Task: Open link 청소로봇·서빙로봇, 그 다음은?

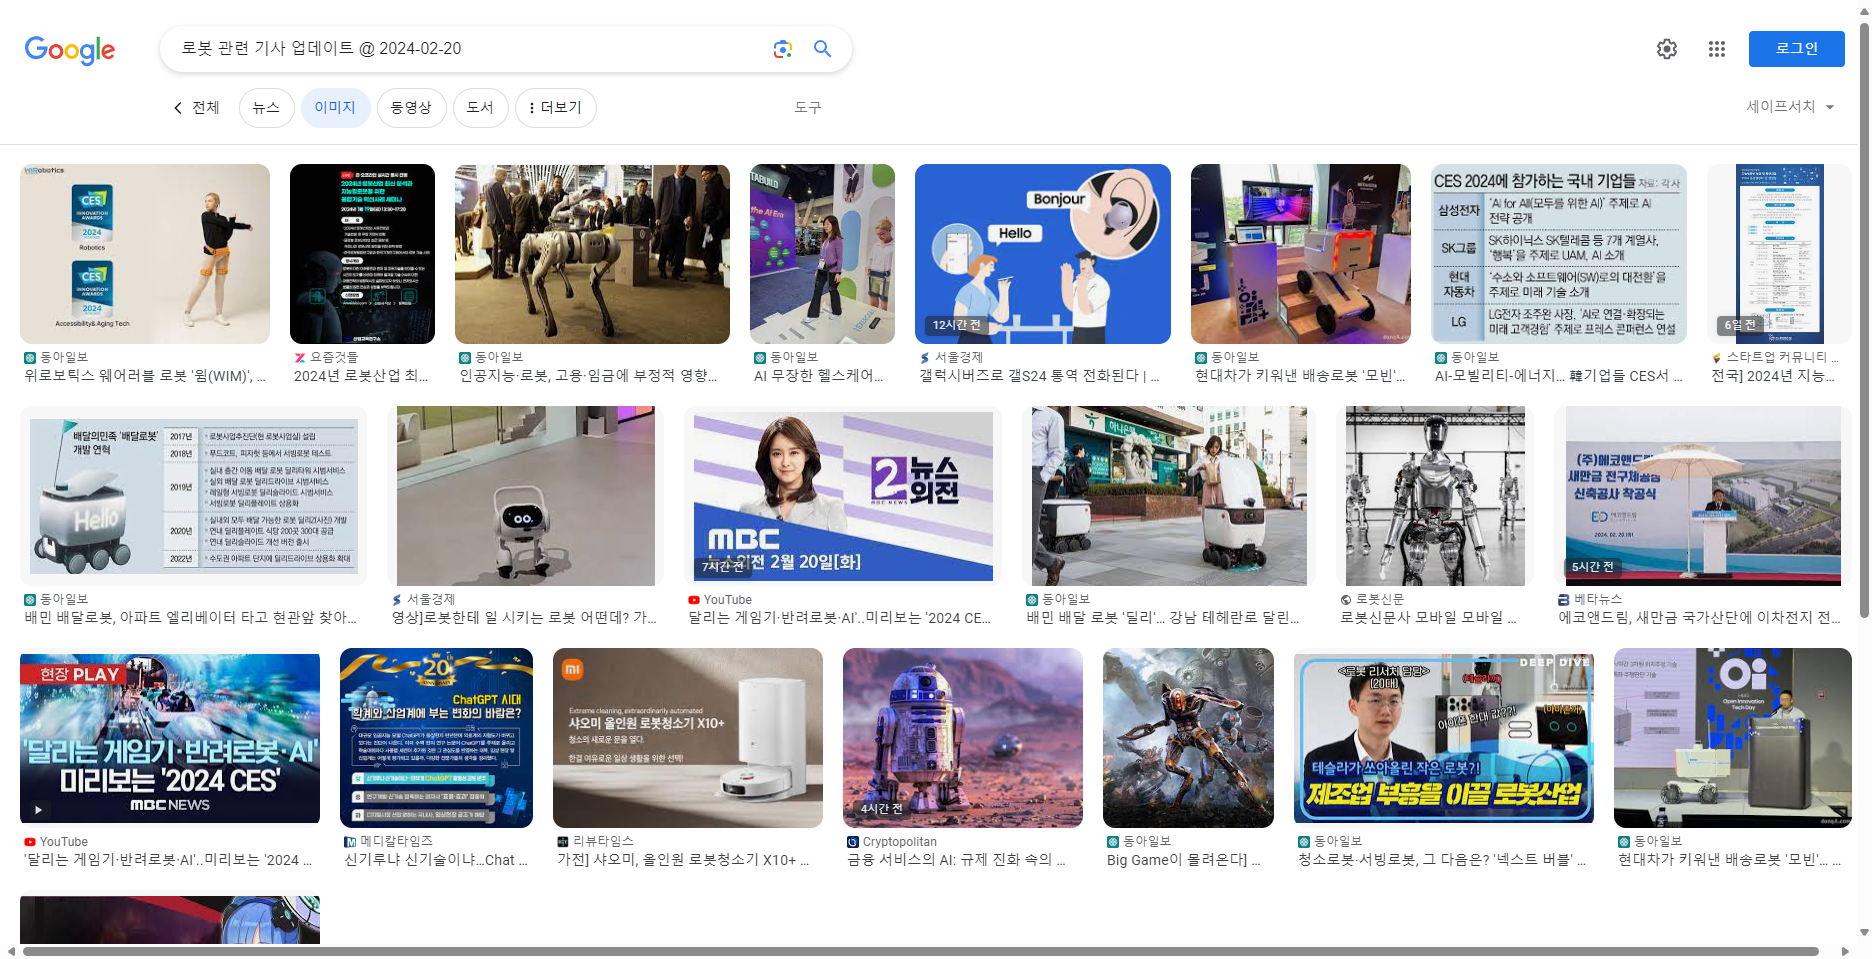Action: tap(1442, 860)
